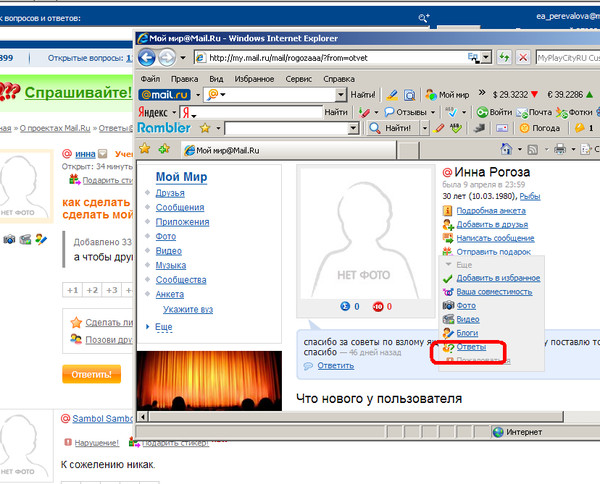
Task: Open the Яндекс logo dropdown arrow
Action: (x=174, y=112)
